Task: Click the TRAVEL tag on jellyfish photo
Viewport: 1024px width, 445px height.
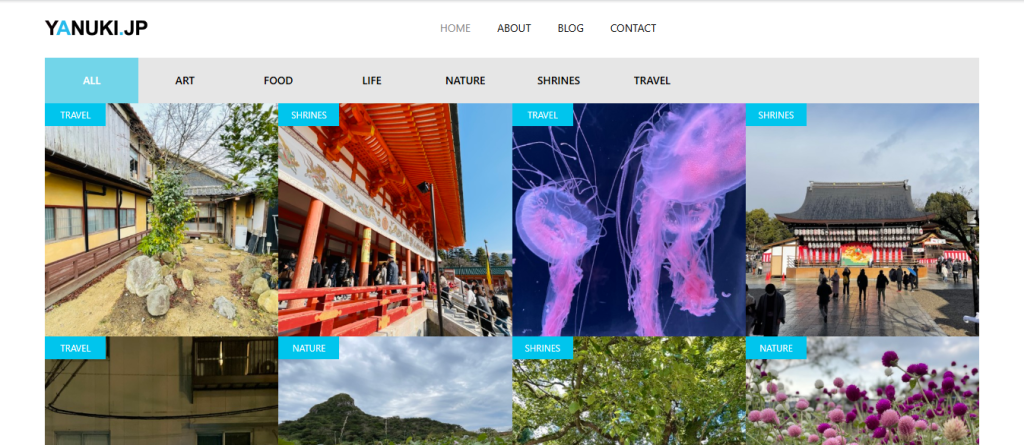Action: [542, 115]
